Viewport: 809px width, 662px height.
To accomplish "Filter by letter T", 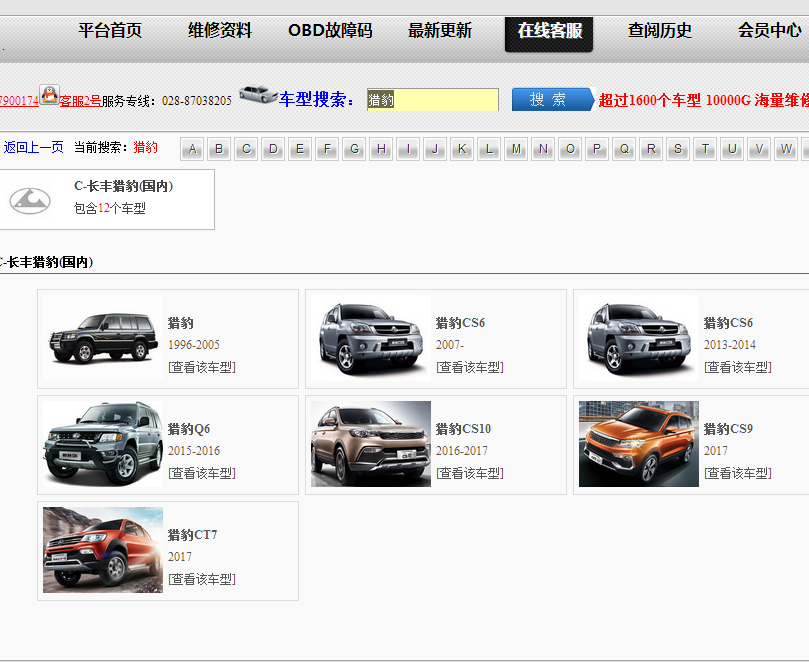I will click(x=705, y=149).
